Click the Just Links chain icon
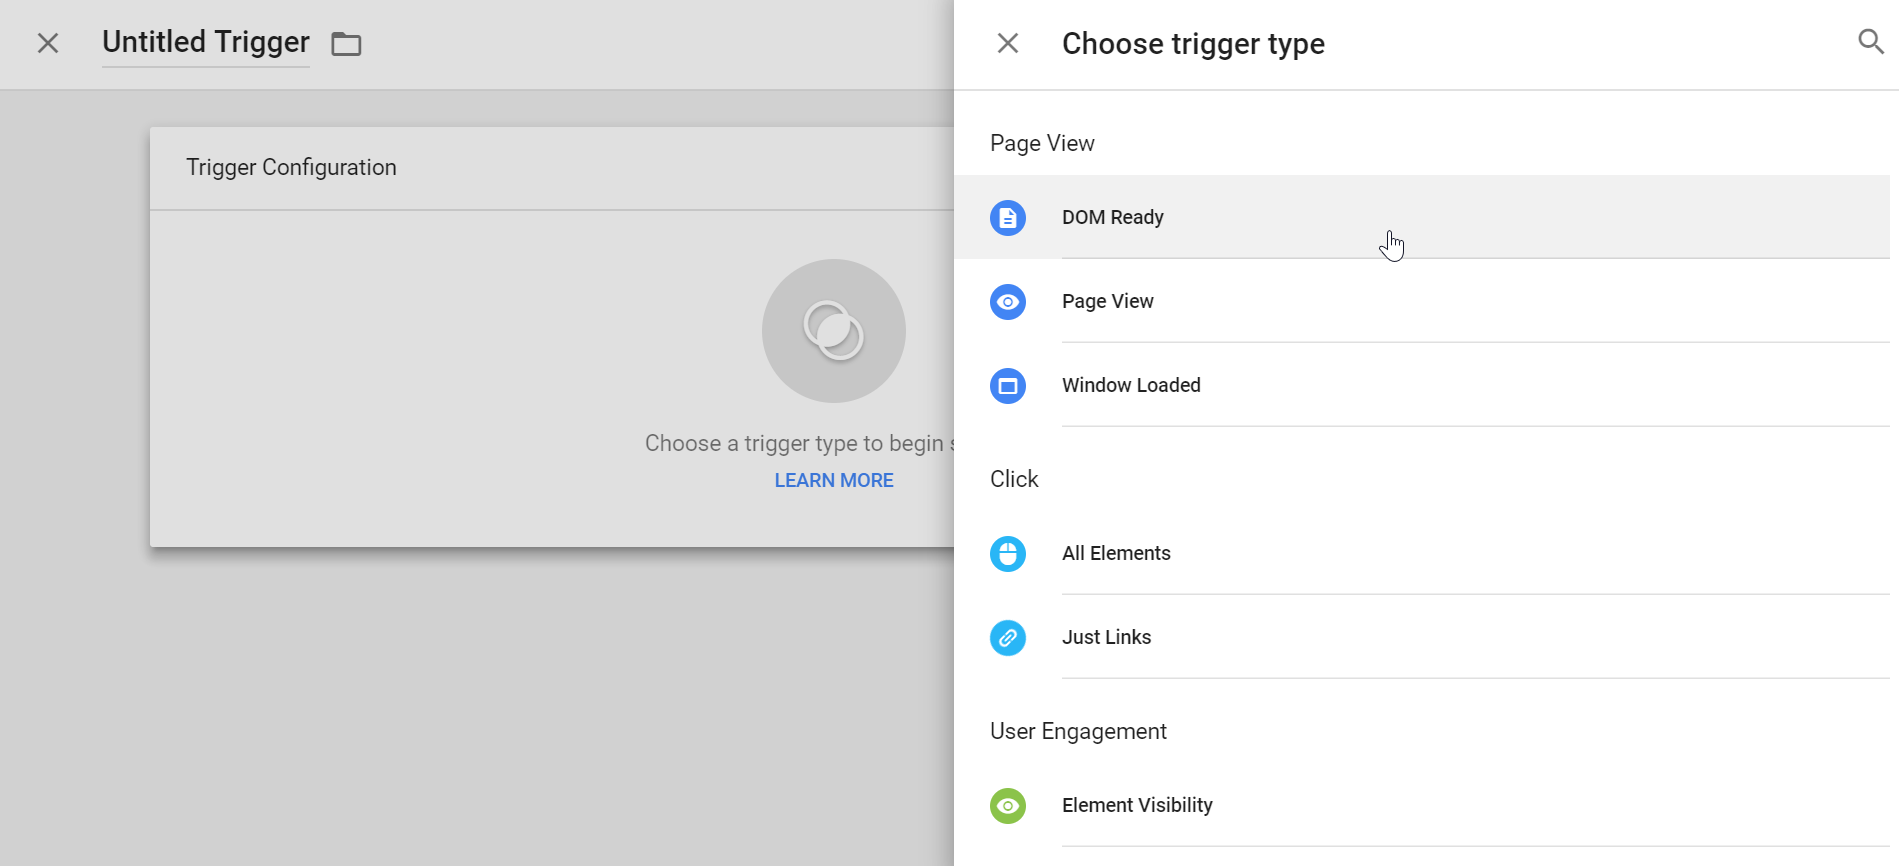The width and height of the screenshot is (1899, 866). (1007, 637)
